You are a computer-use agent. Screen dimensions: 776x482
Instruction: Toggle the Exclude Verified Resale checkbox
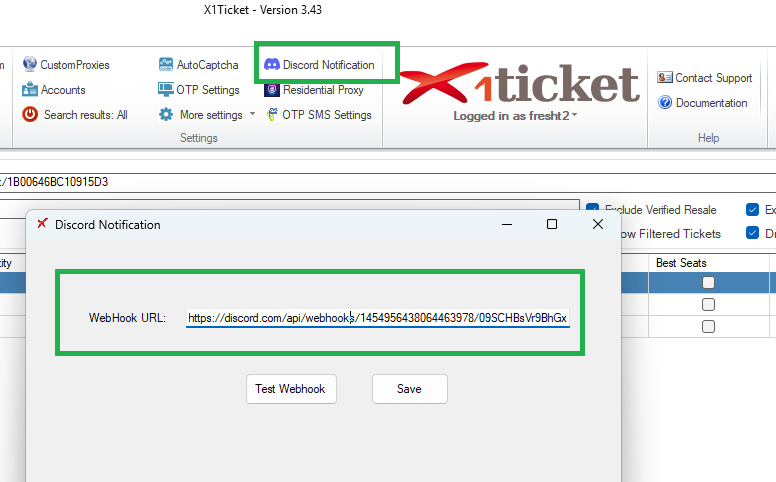coord(593,210)
